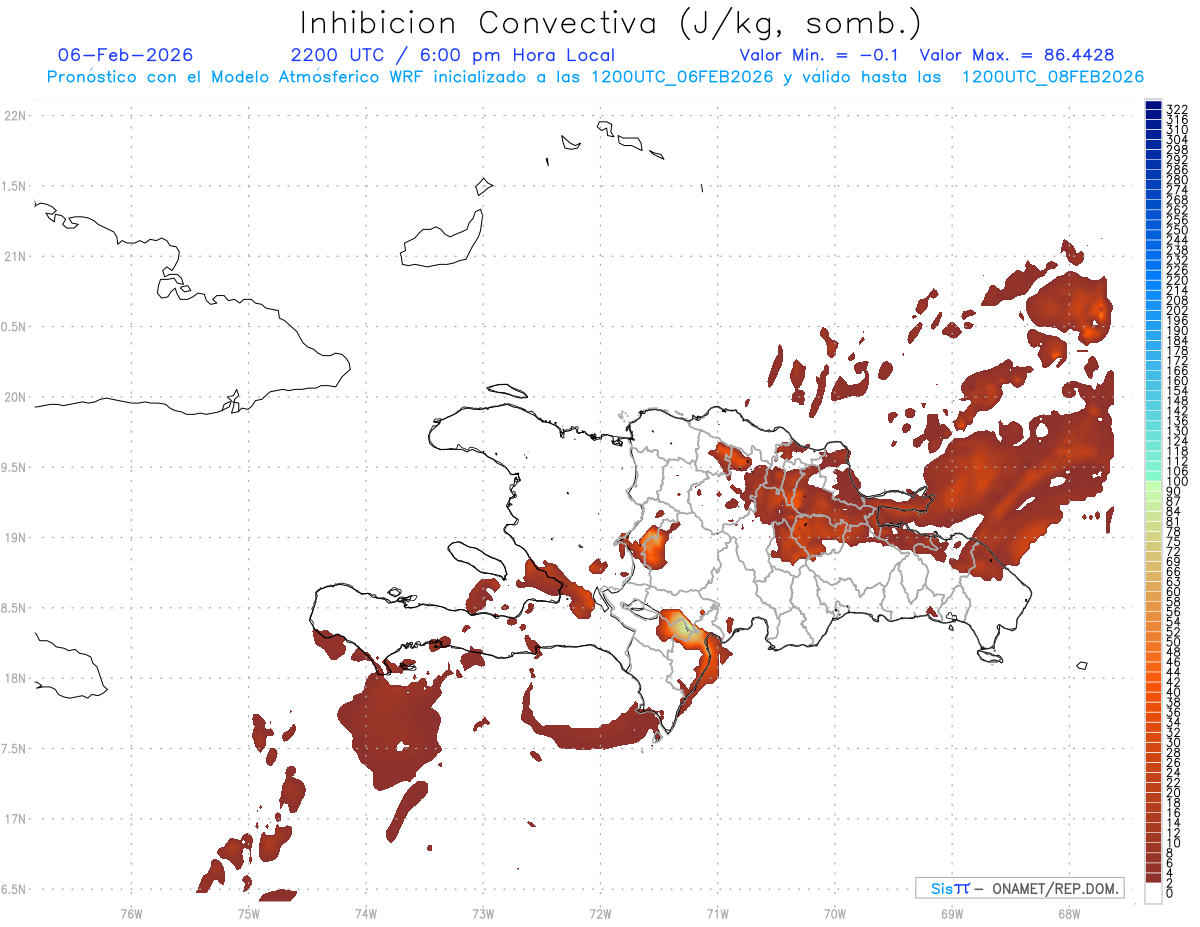Click the "Pronóstico con el Modelo Atmósferico WRF" line

(x=595, y=77)
